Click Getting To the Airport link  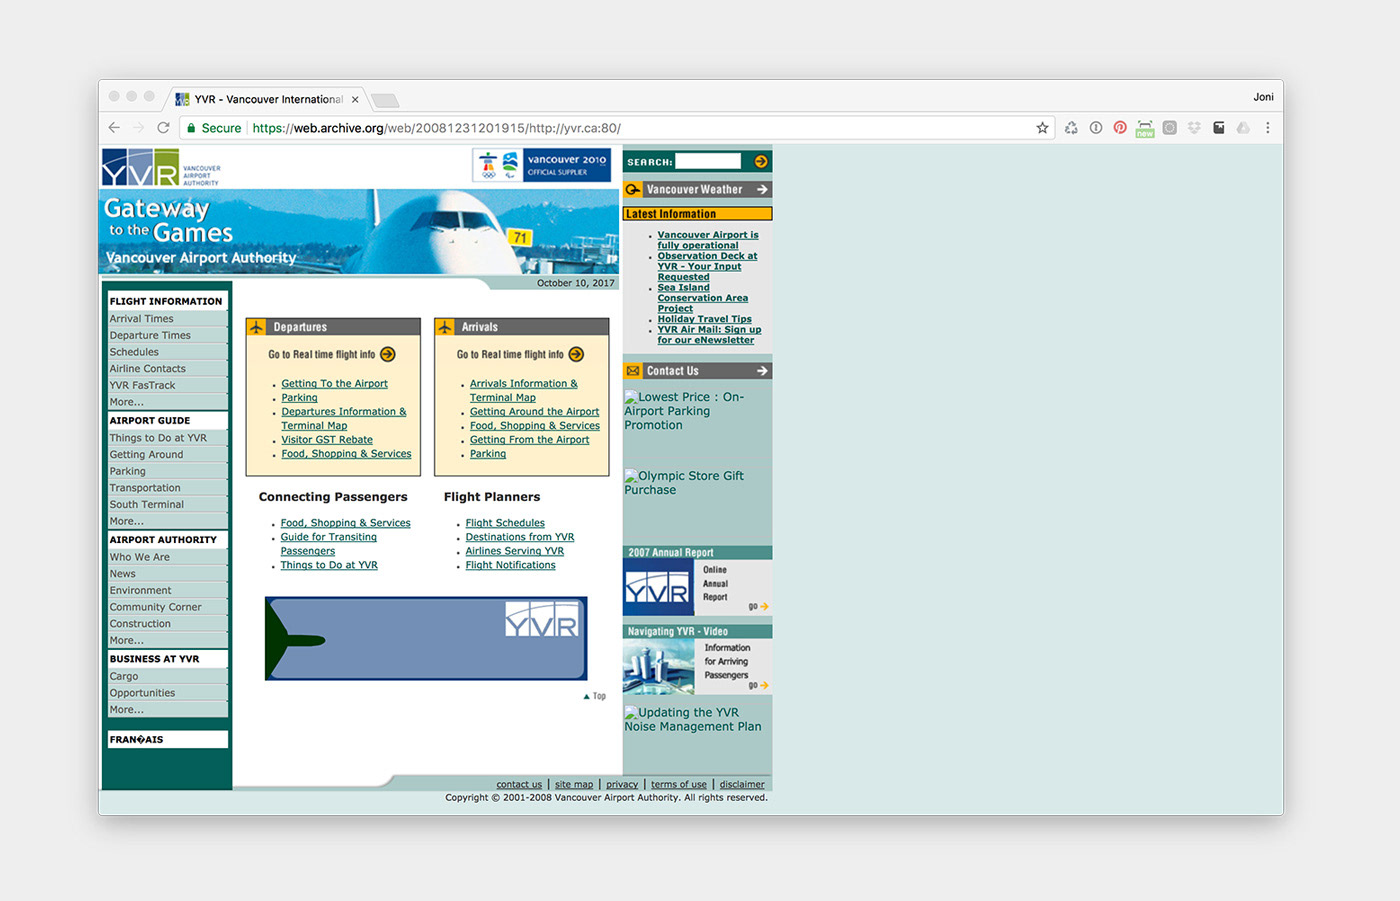point(334,384)
